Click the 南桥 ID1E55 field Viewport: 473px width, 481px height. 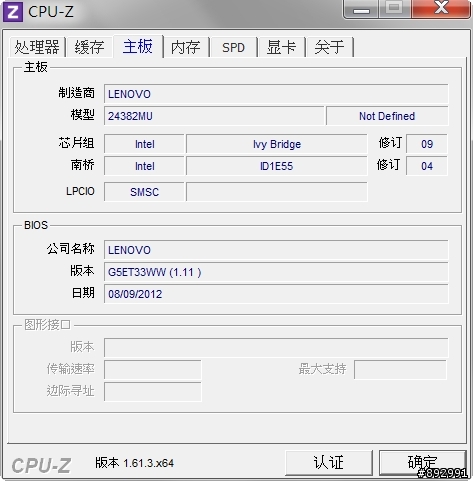tap(277, 166)
